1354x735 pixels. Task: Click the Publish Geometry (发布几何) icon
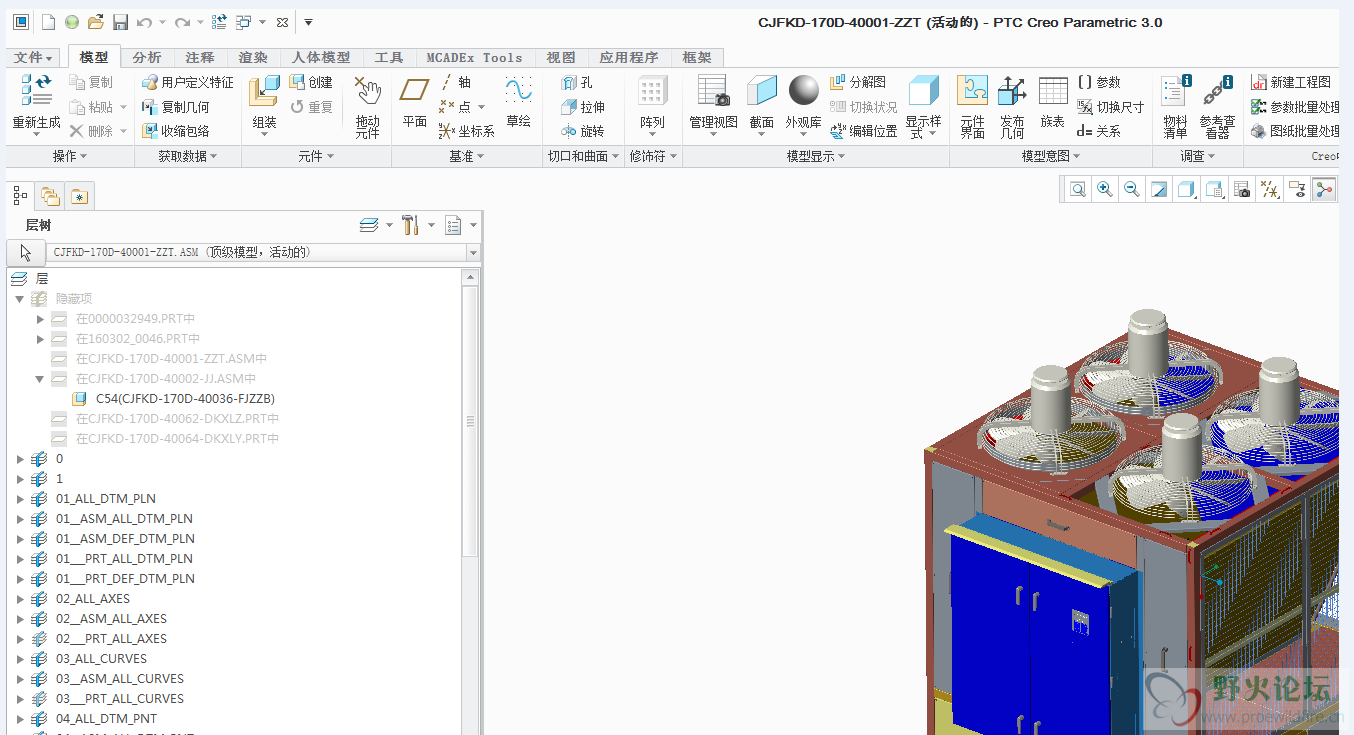point(1012,91)
